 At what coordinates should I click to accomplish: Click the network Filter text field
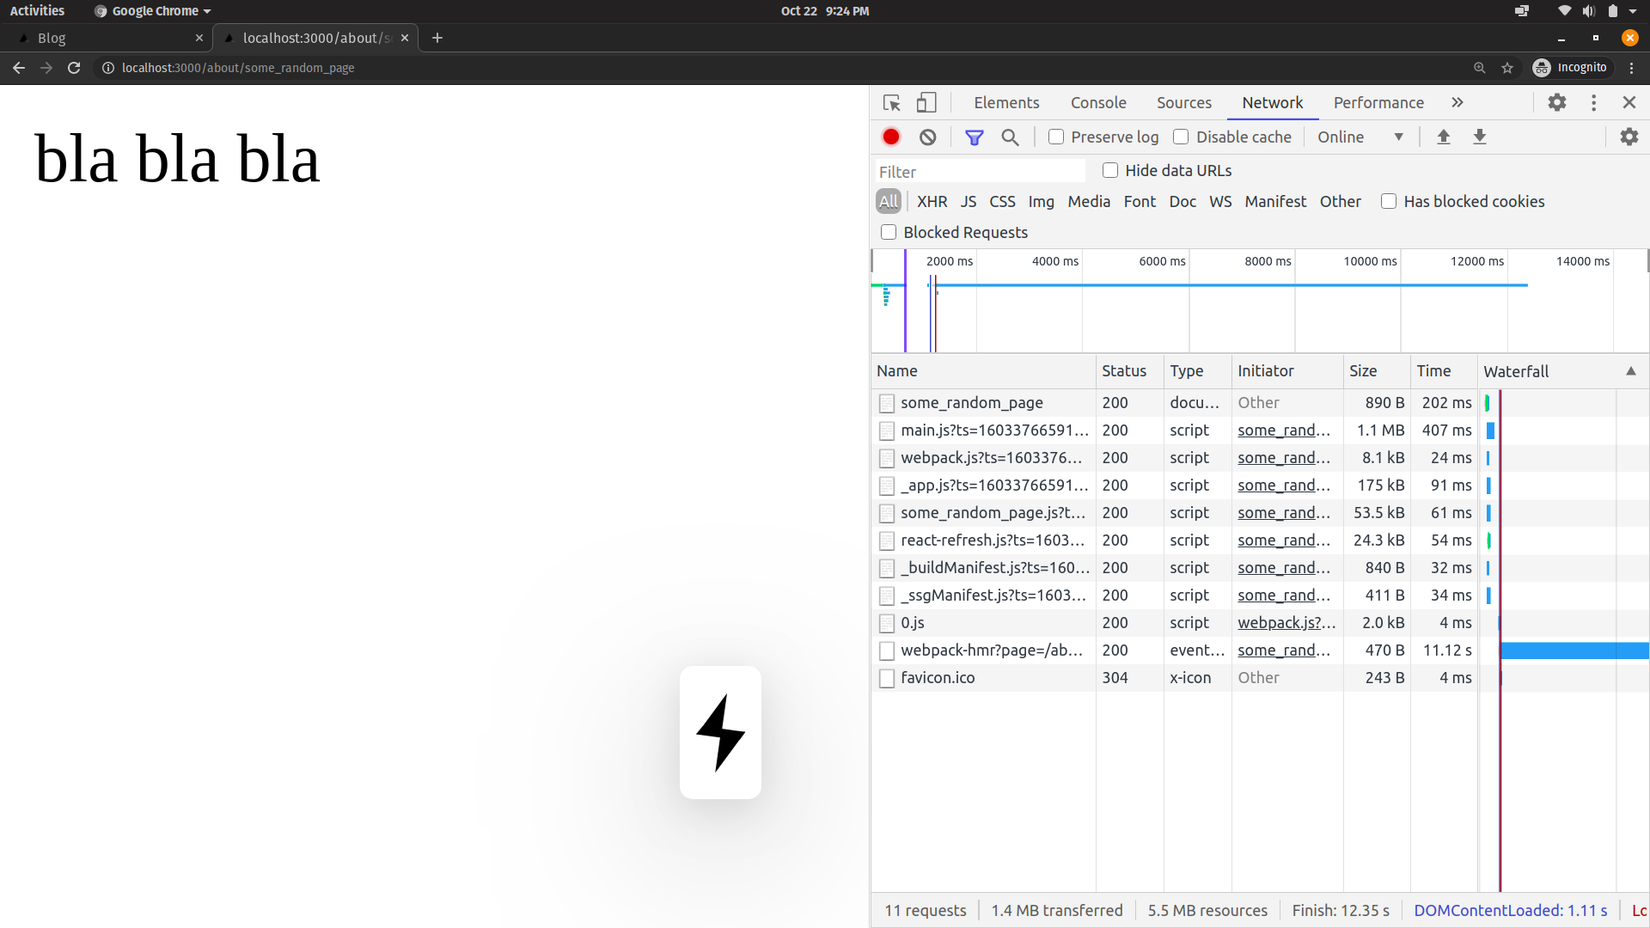click(x=980, y=172)
